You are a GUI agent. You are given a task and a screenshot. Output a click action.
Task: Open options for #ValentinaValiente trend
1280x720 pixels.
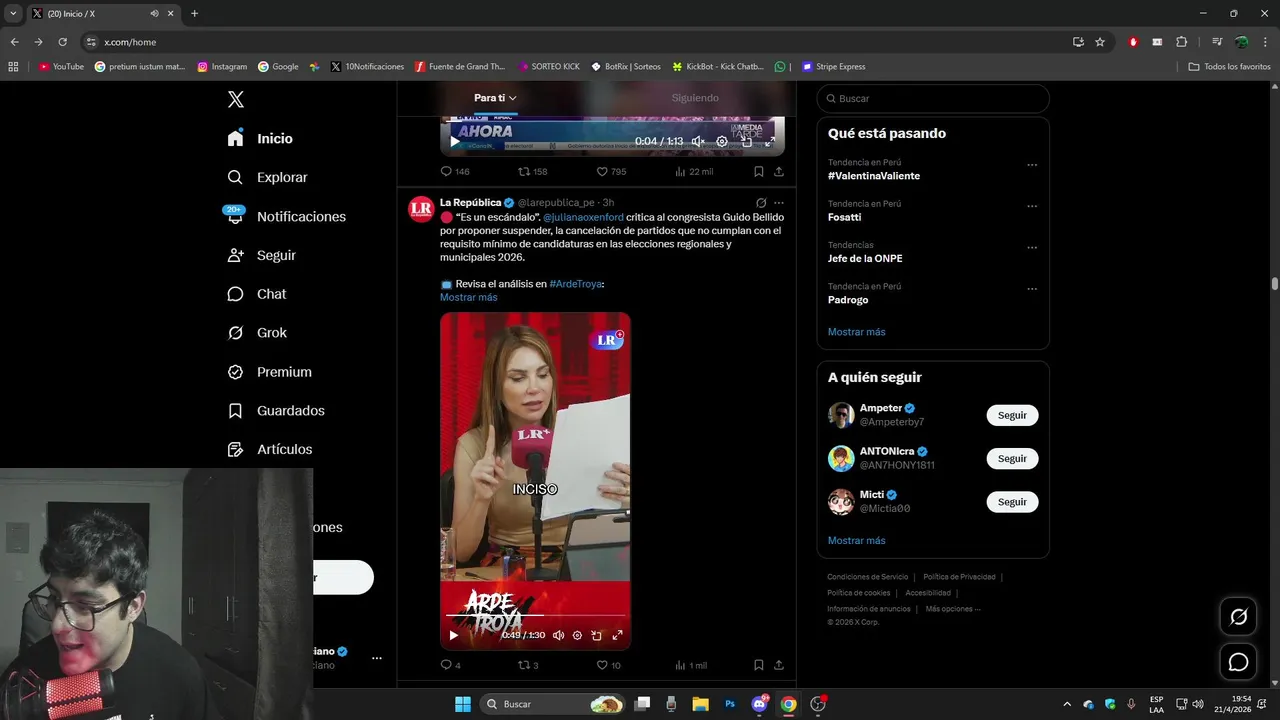pyautogui.click(x=1032, y=165)
